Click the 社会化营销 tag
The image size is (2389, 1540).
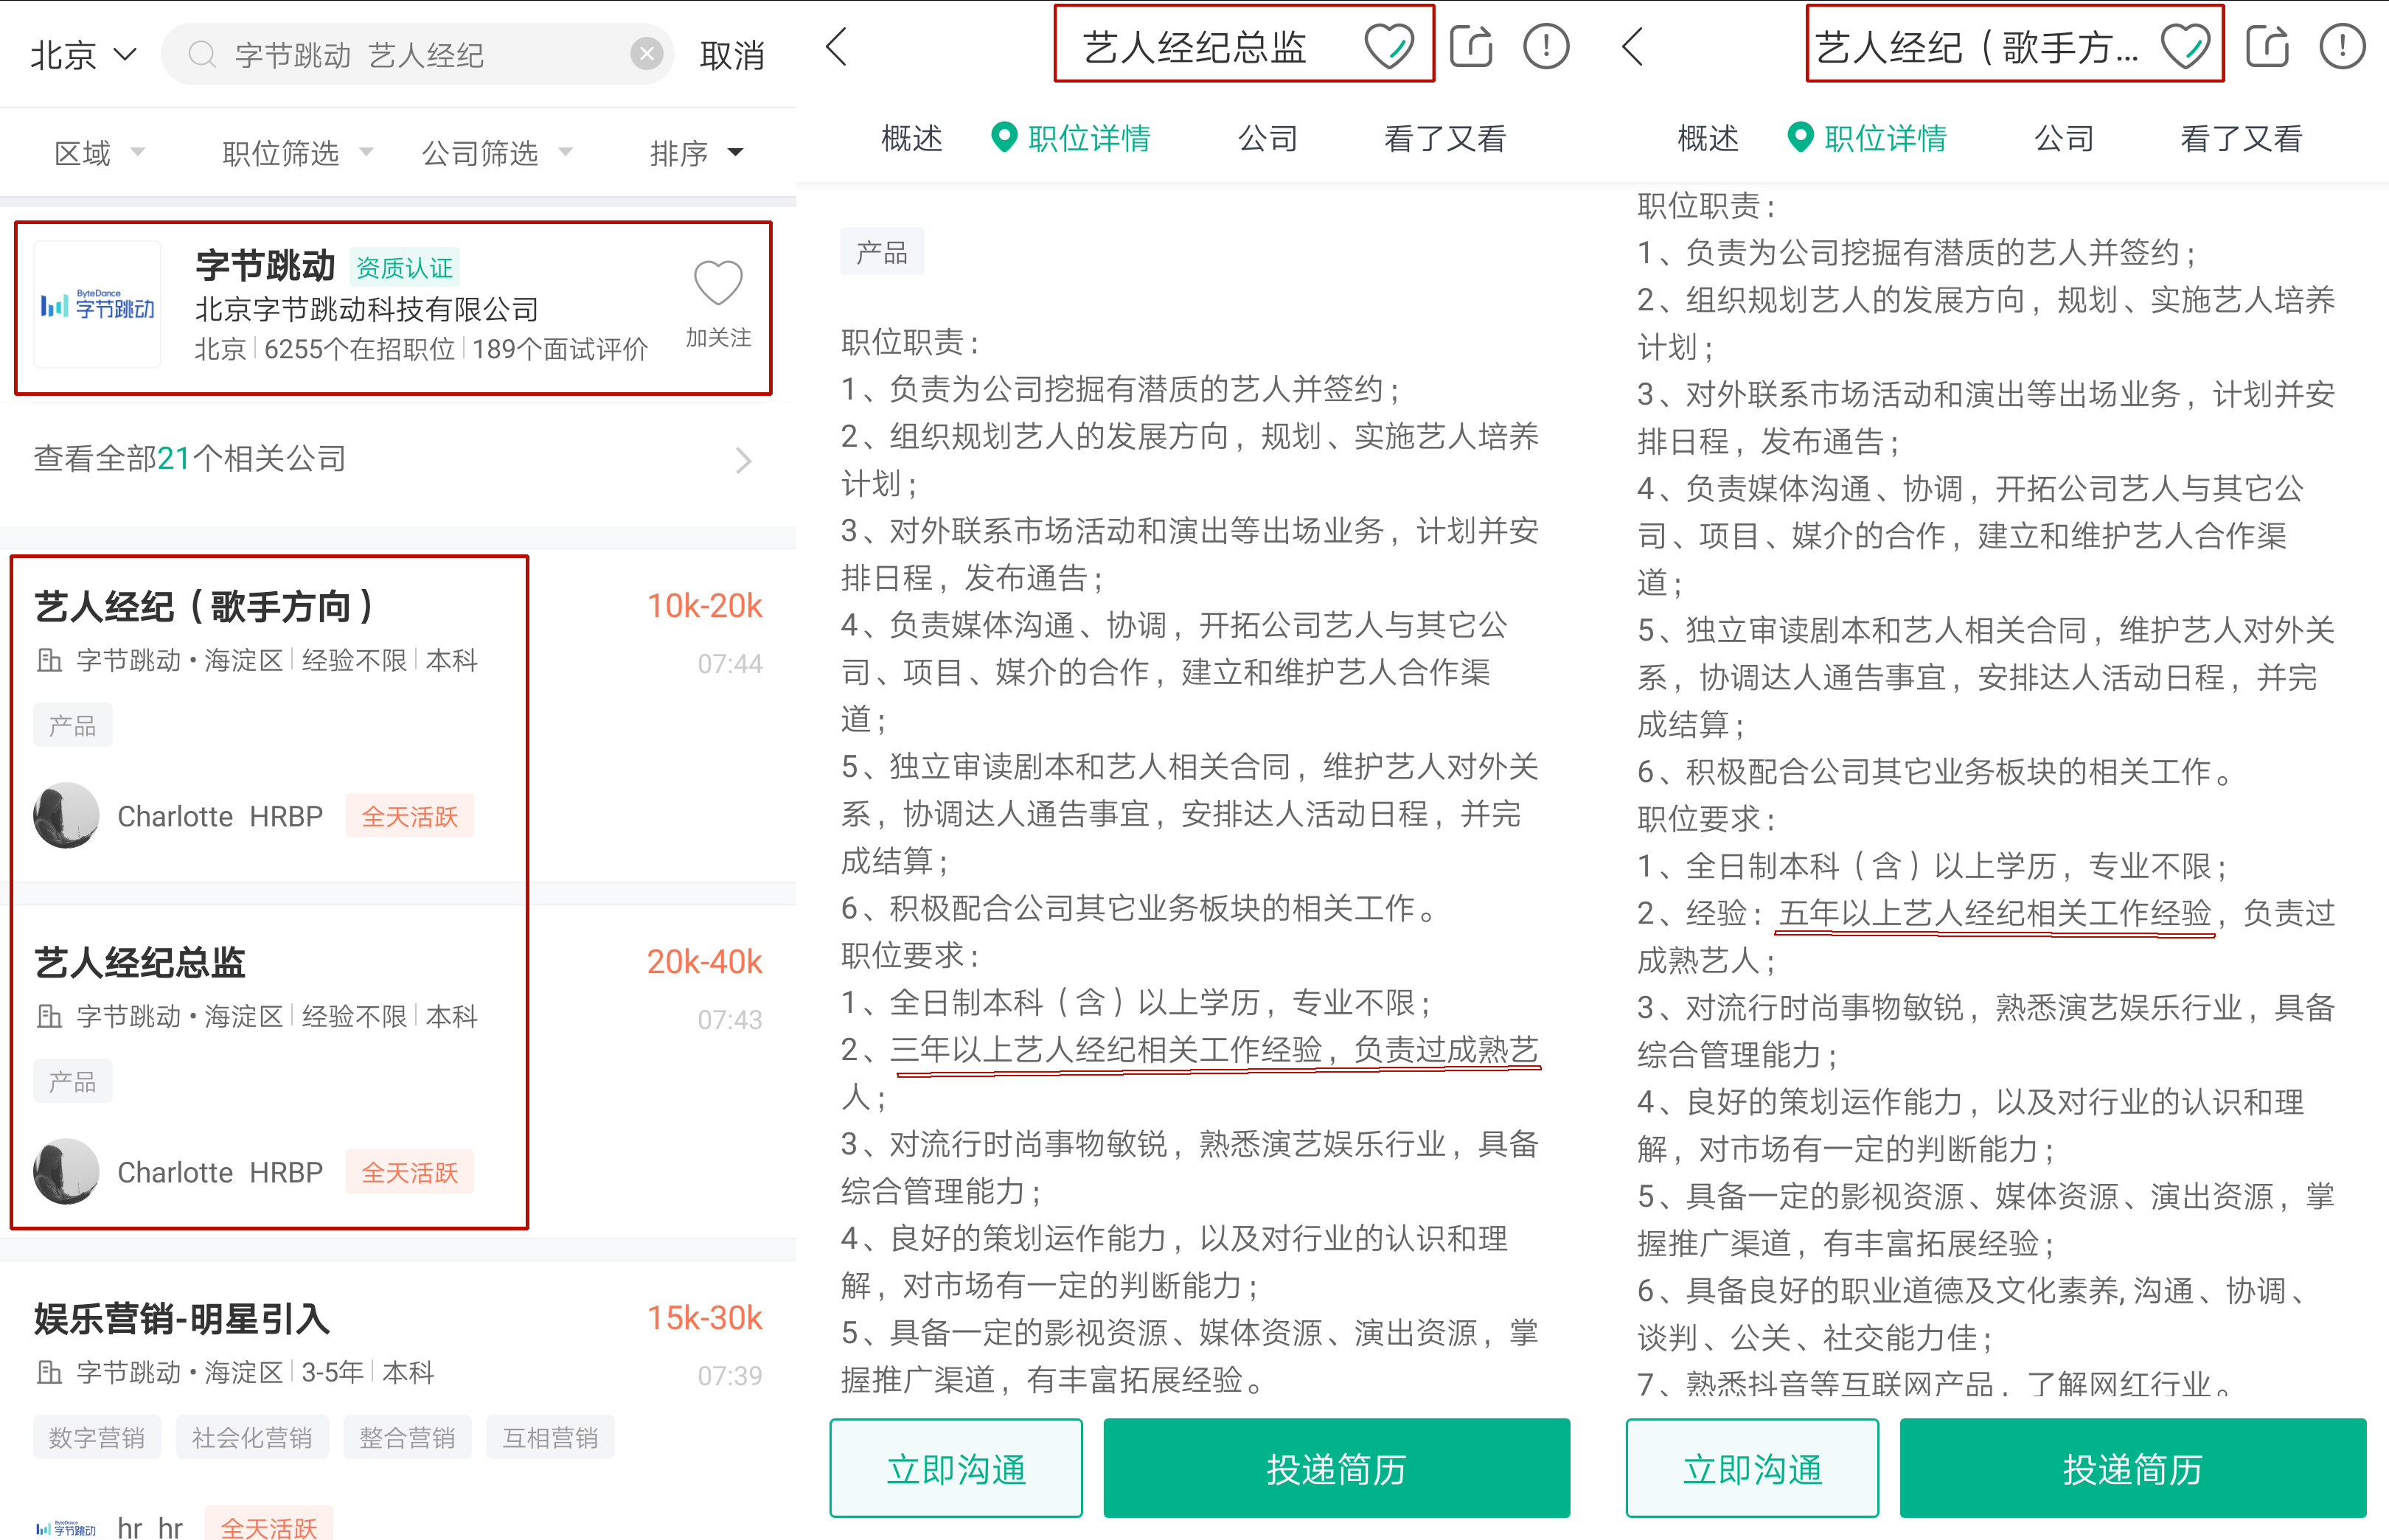point(252,1437)
